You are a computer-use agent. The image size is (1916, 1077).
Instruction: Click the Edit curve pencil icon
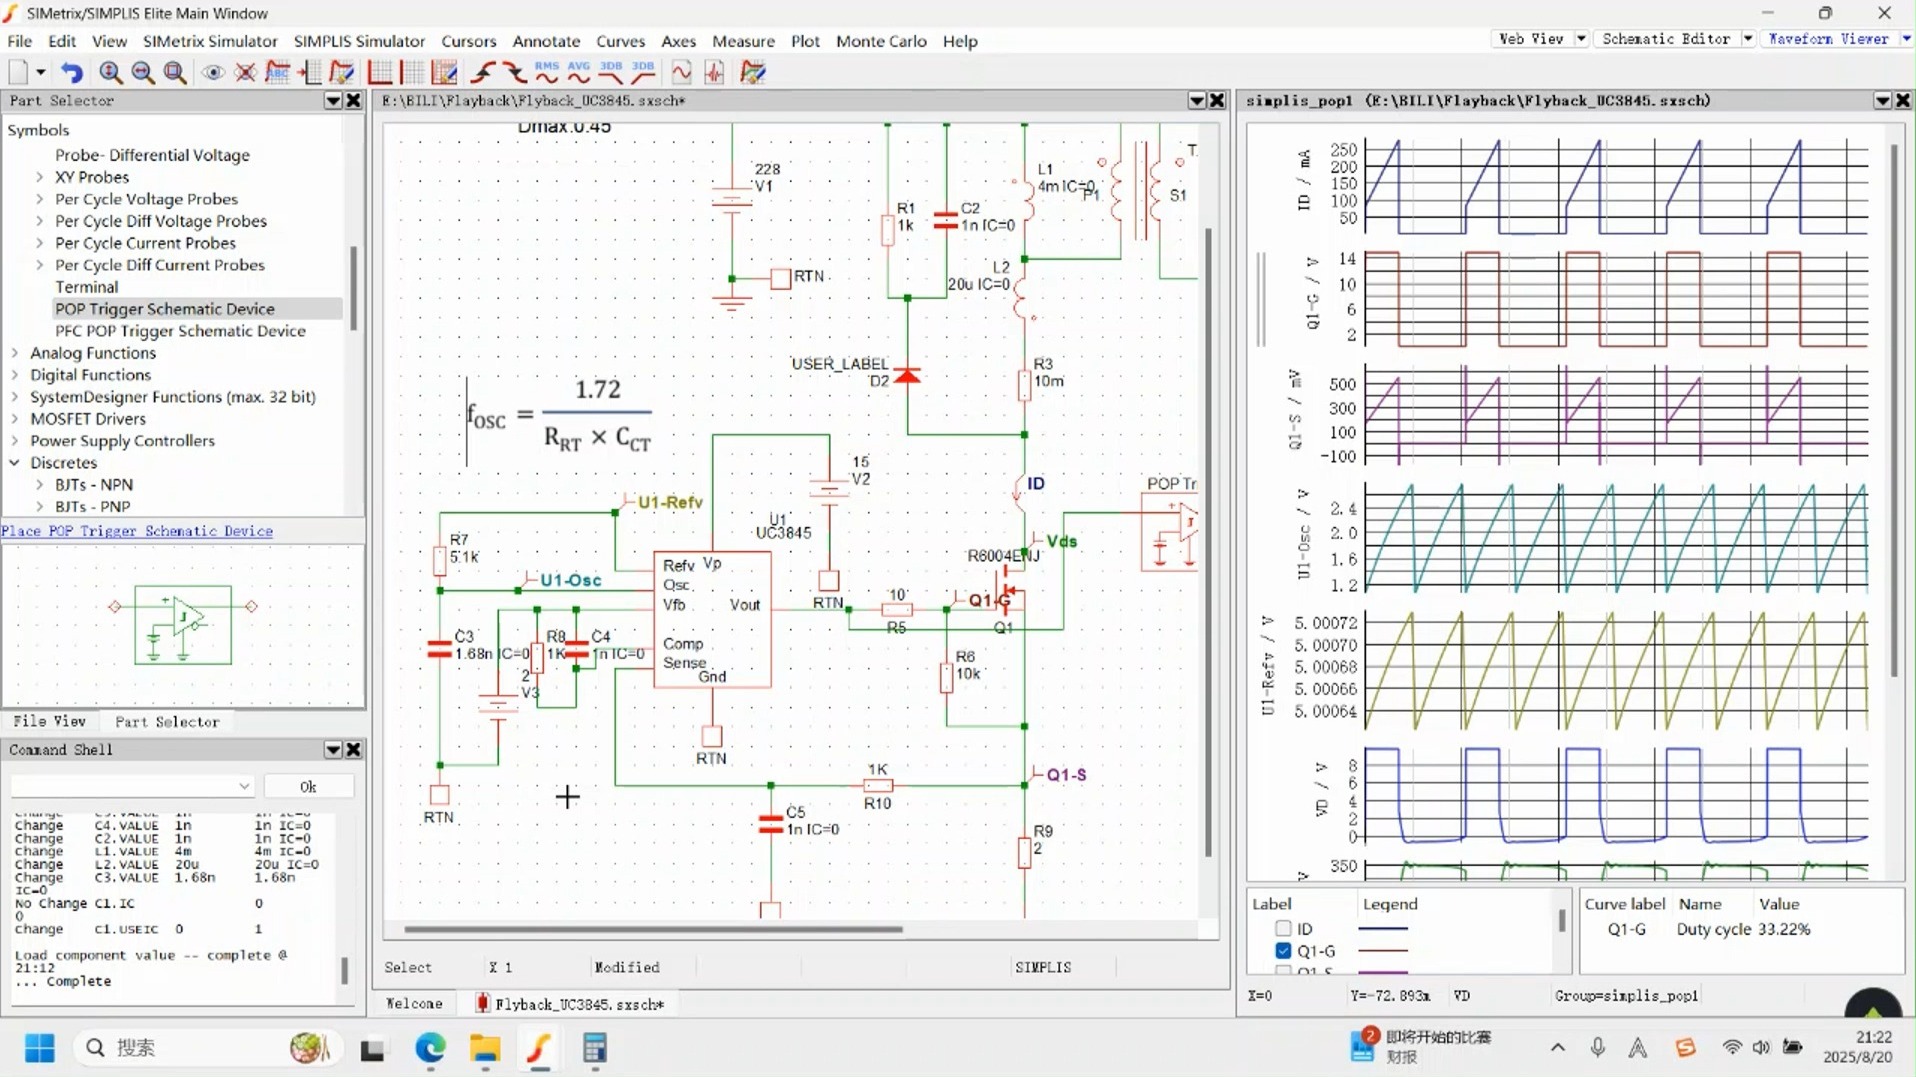(342, 72)
